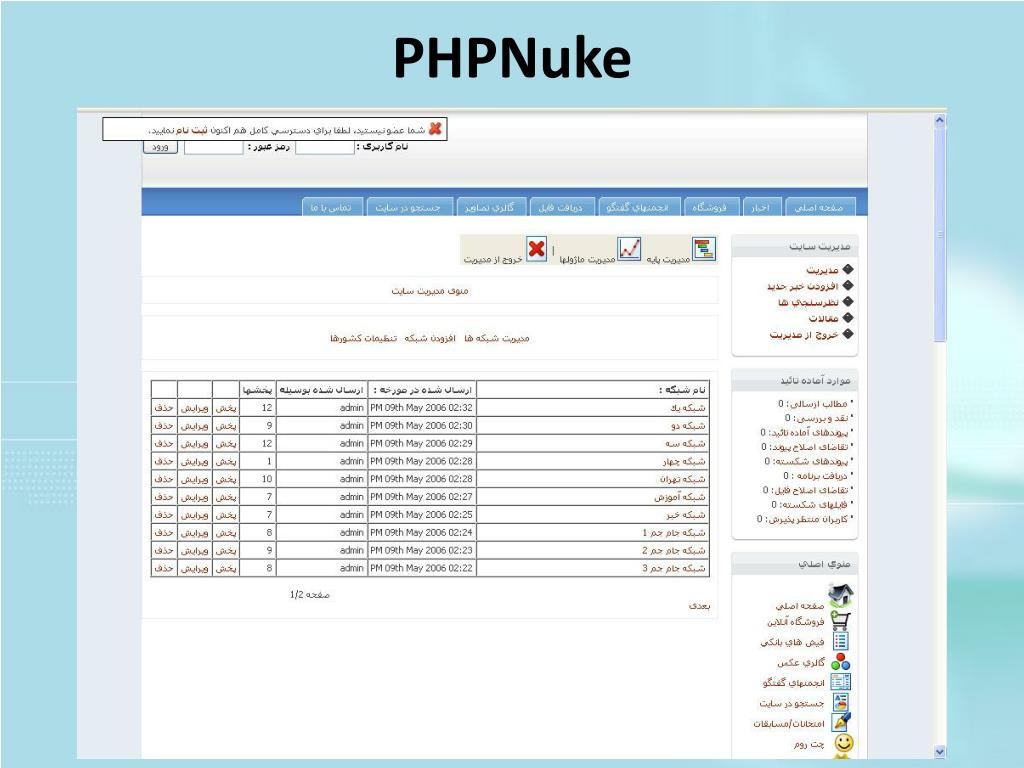The image size is (1024, 768).
Task: Dismiss the membership notice red X icon
Action: [x=436, y=129]
